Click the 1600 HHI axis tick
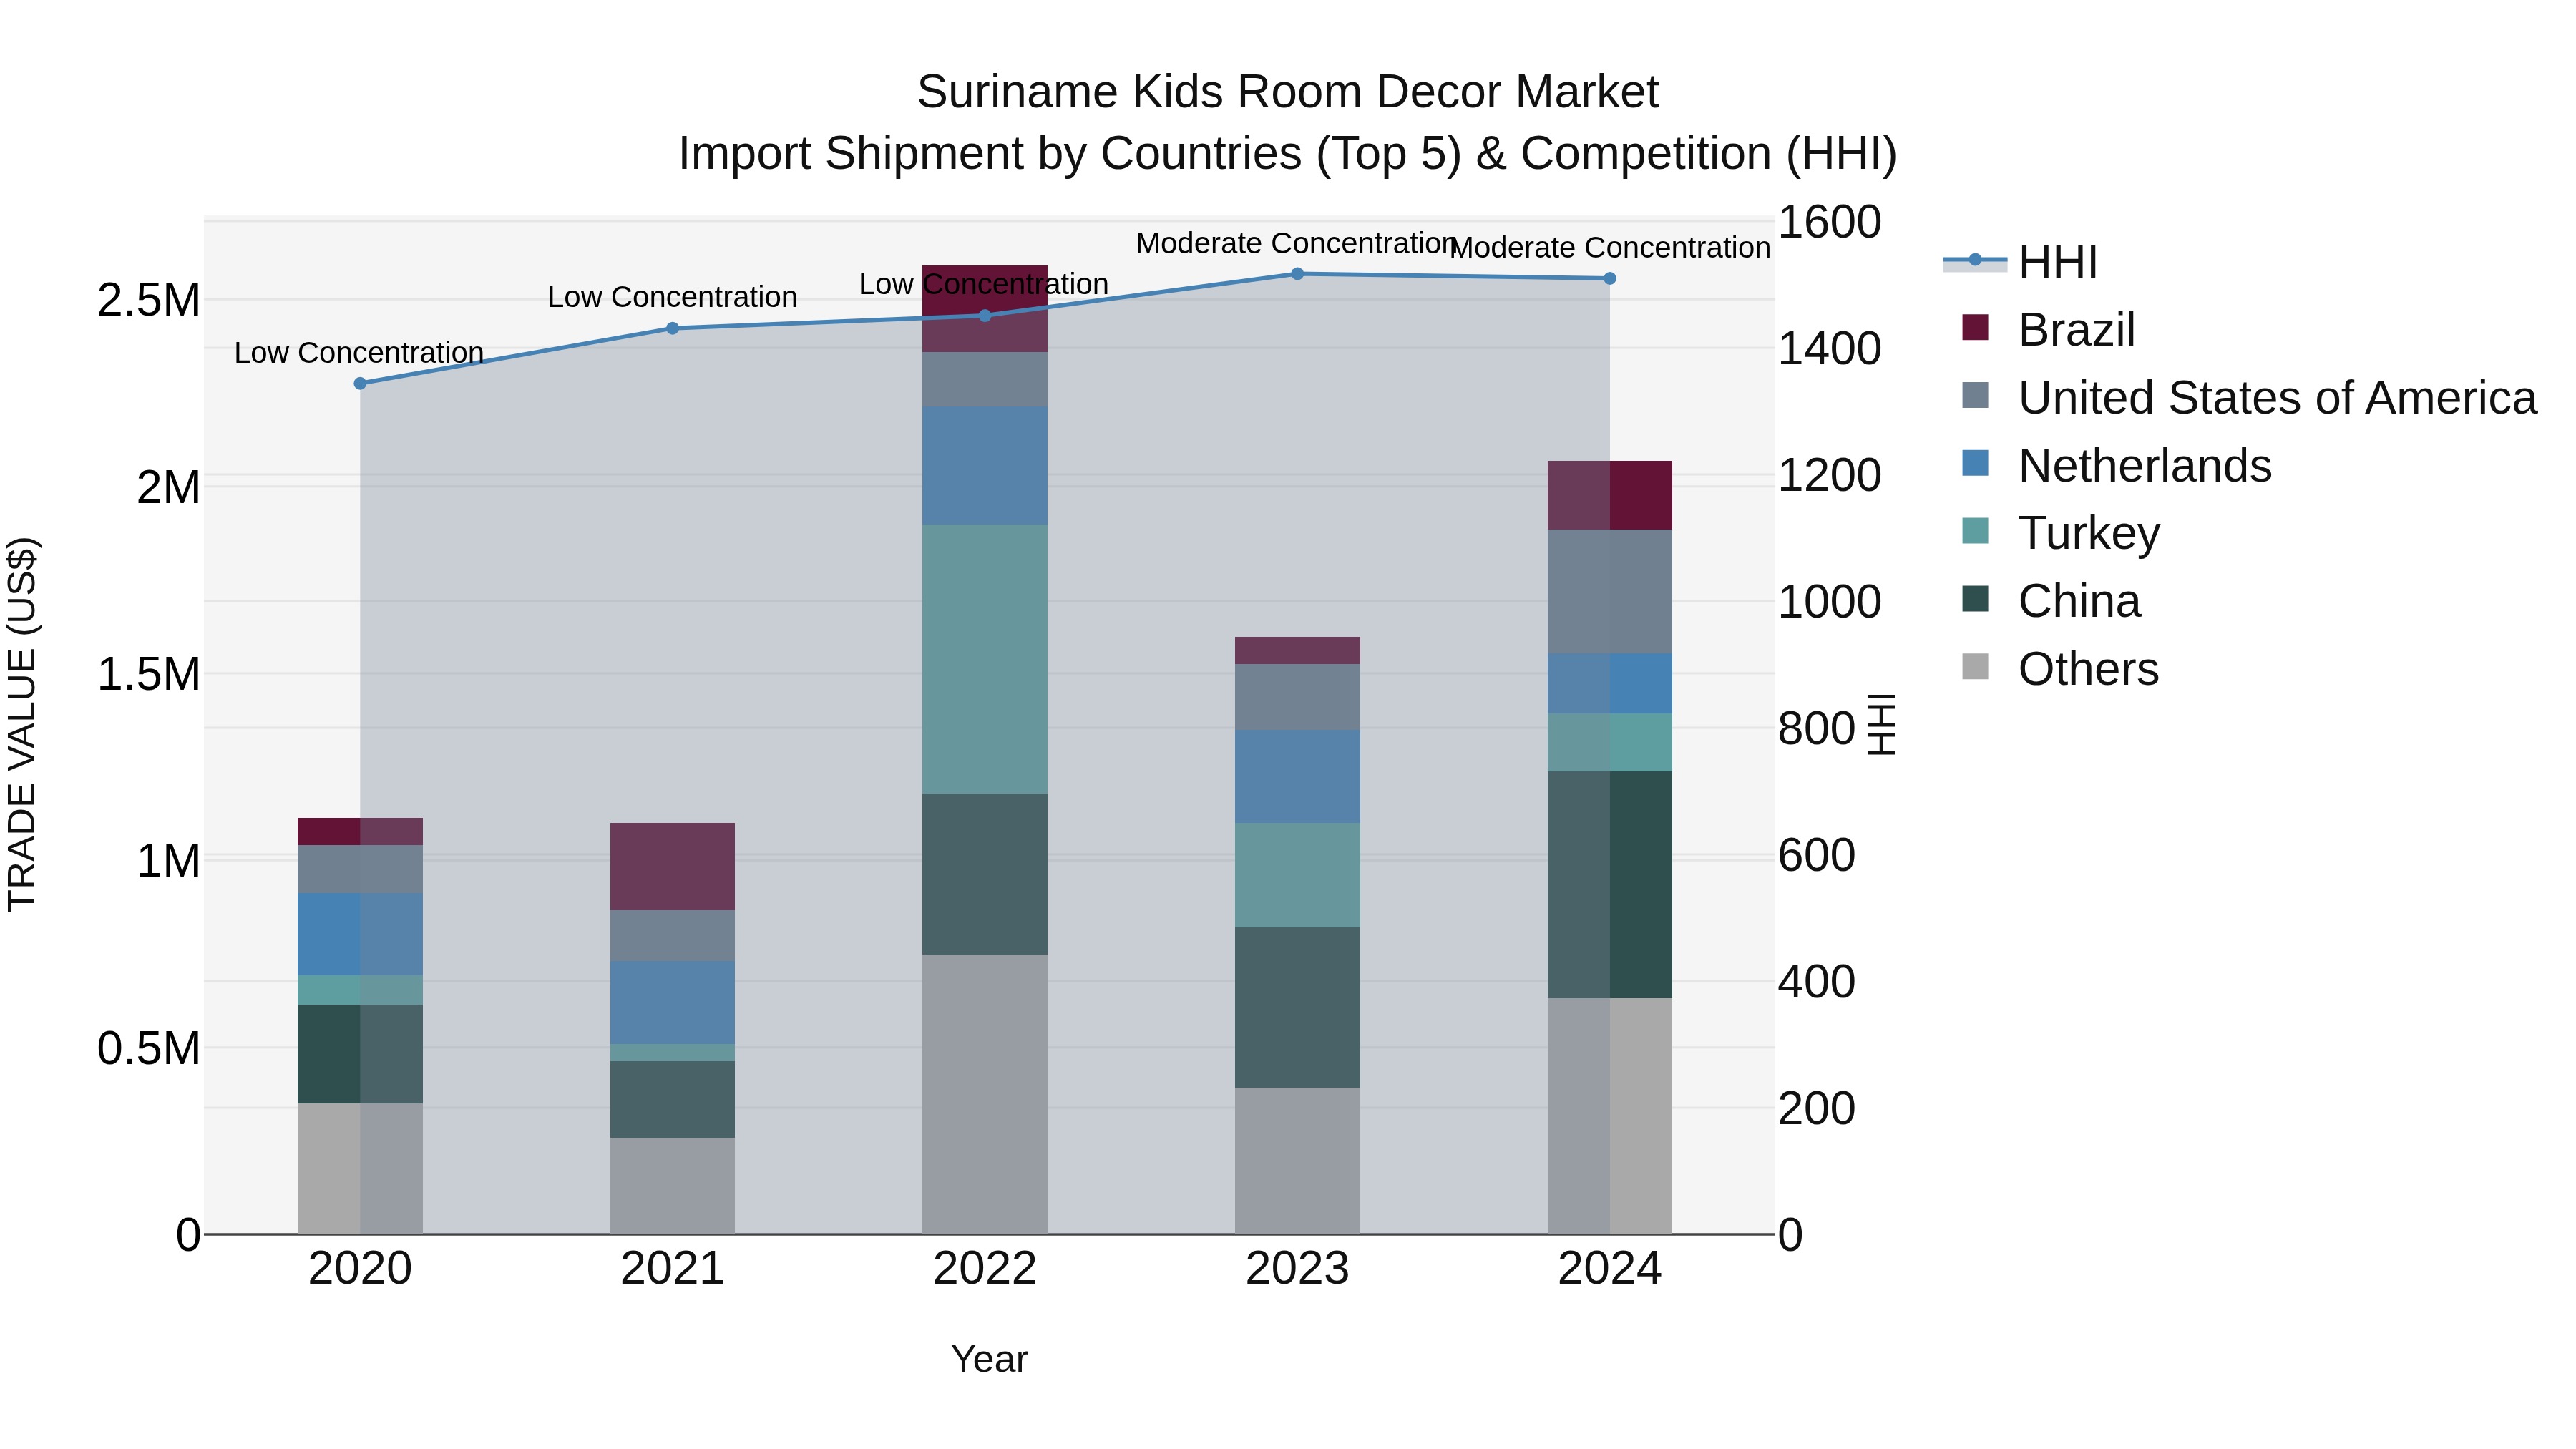The height and width of the screenshot is (1449, 2576). tap(1830, 222)
